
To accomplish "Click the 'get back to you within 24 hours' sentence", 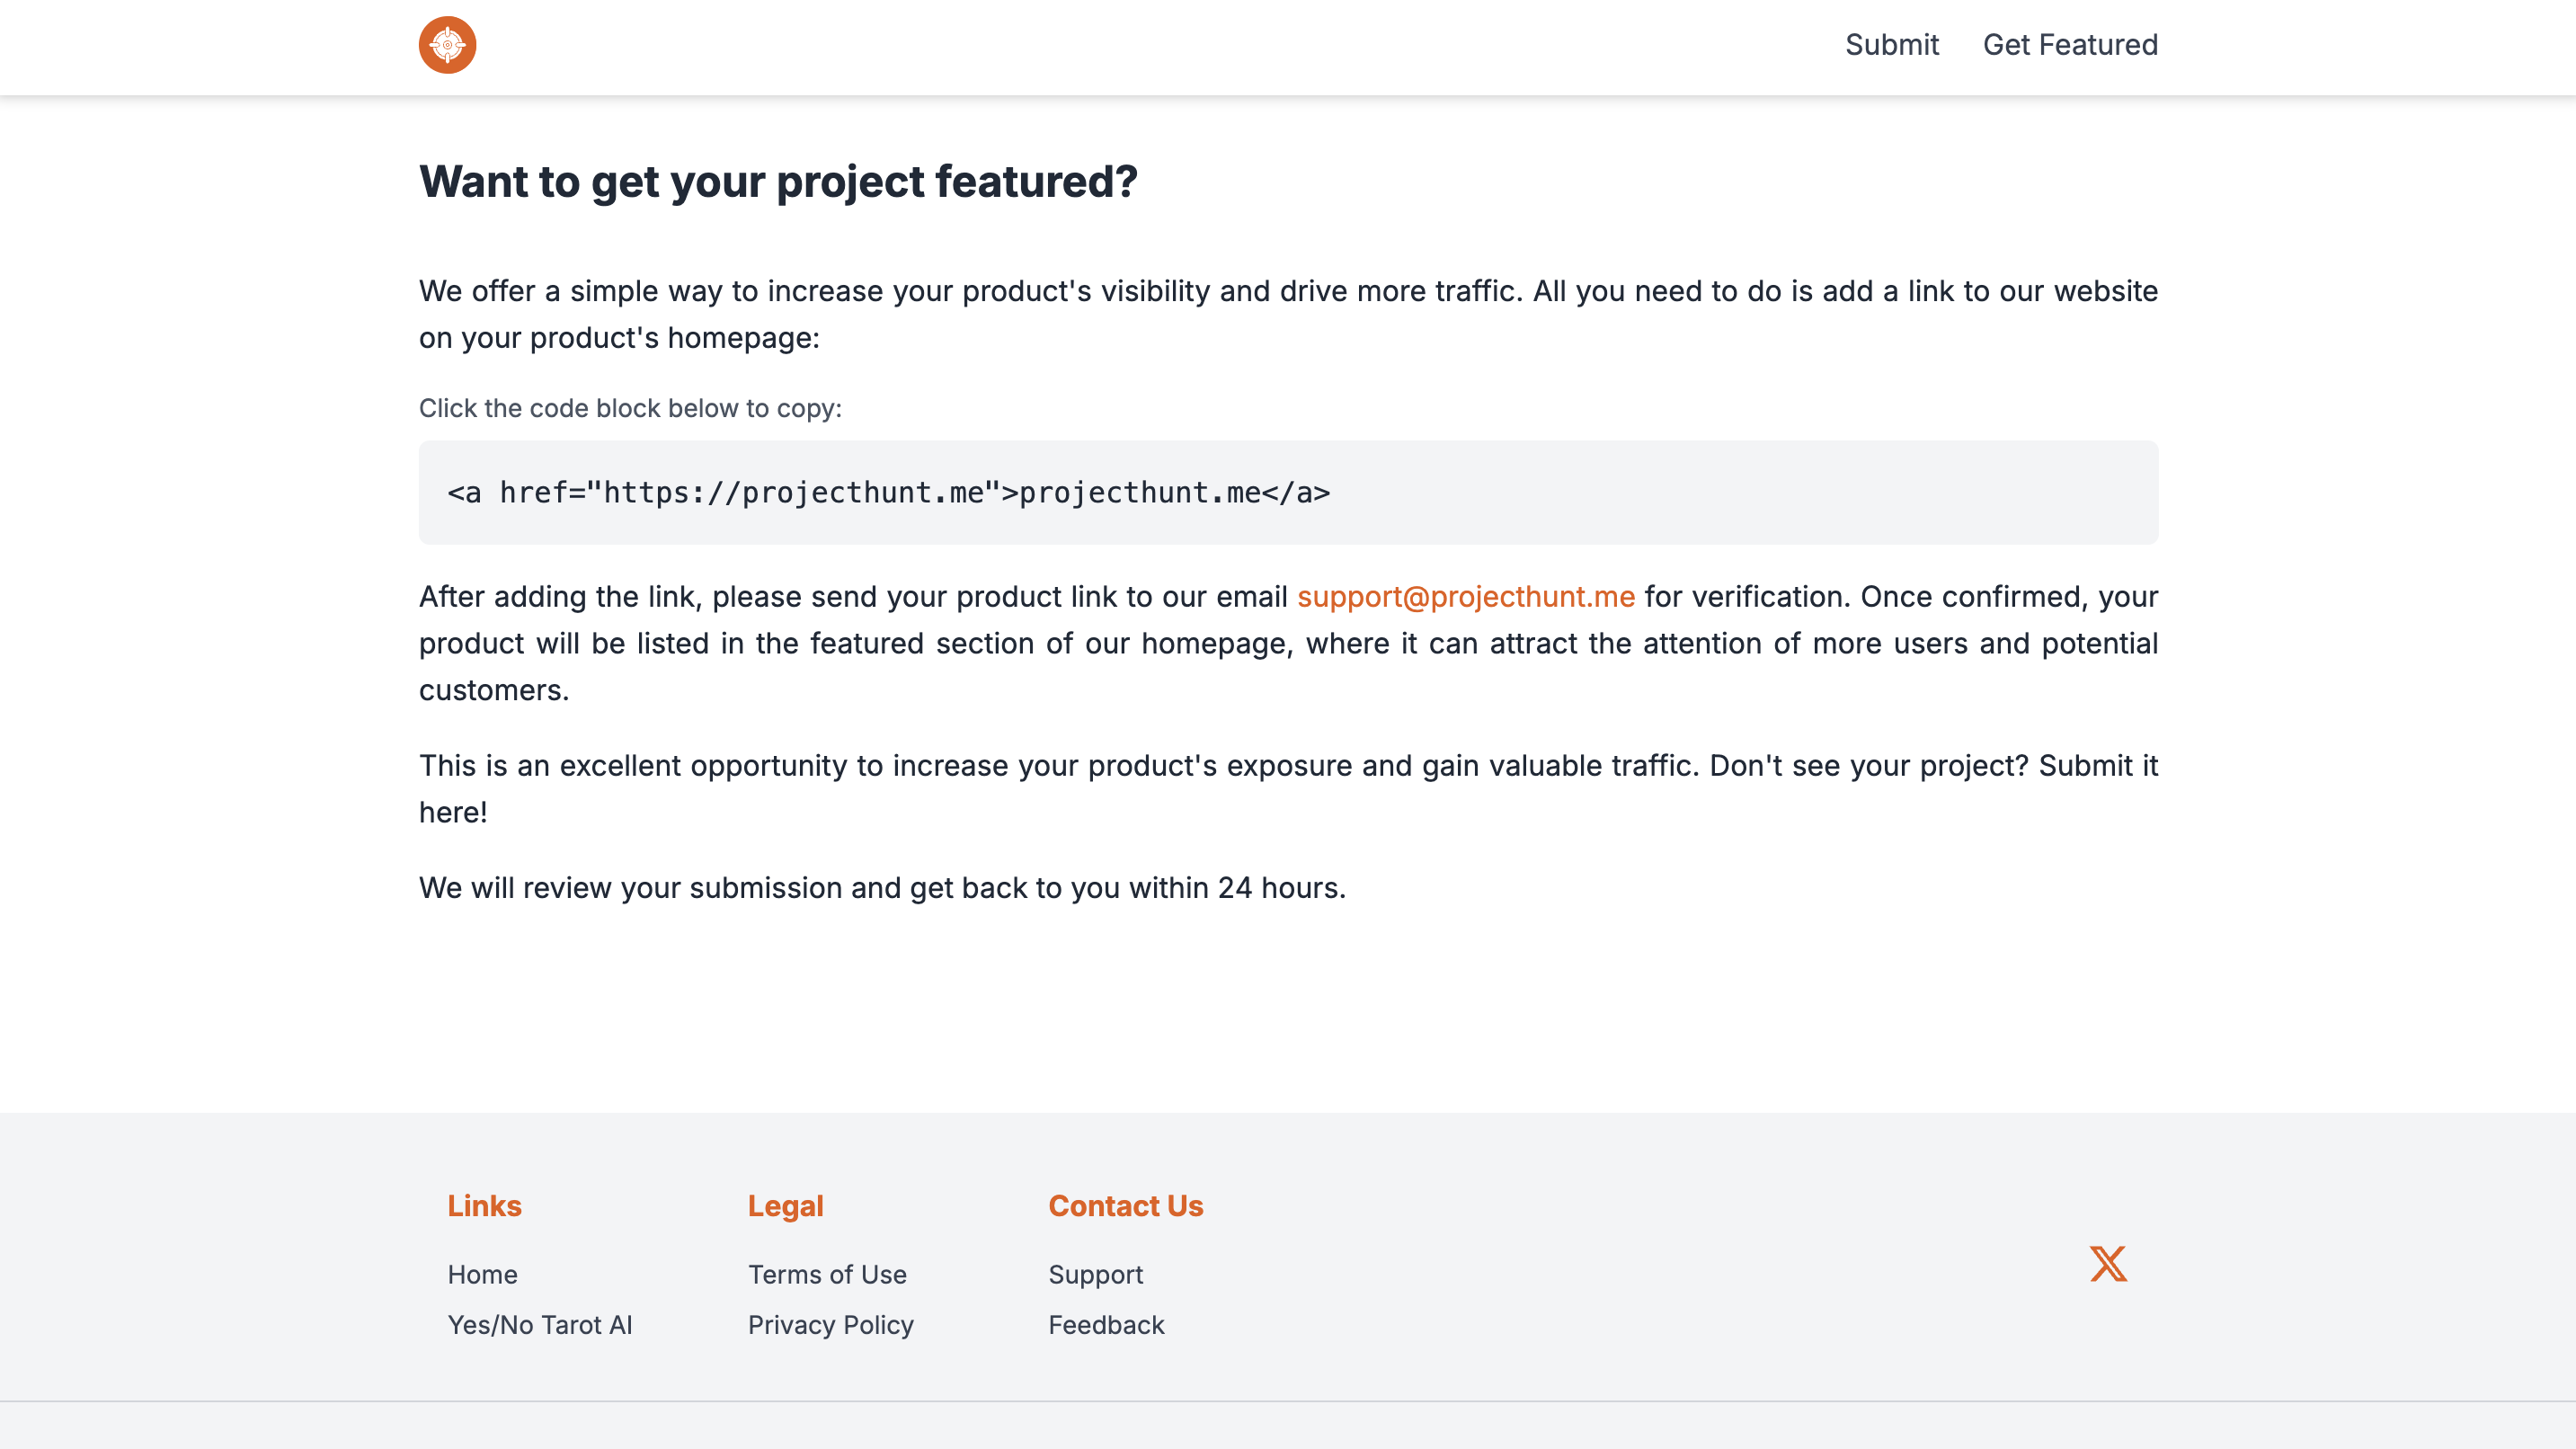I will pos(882,888).
